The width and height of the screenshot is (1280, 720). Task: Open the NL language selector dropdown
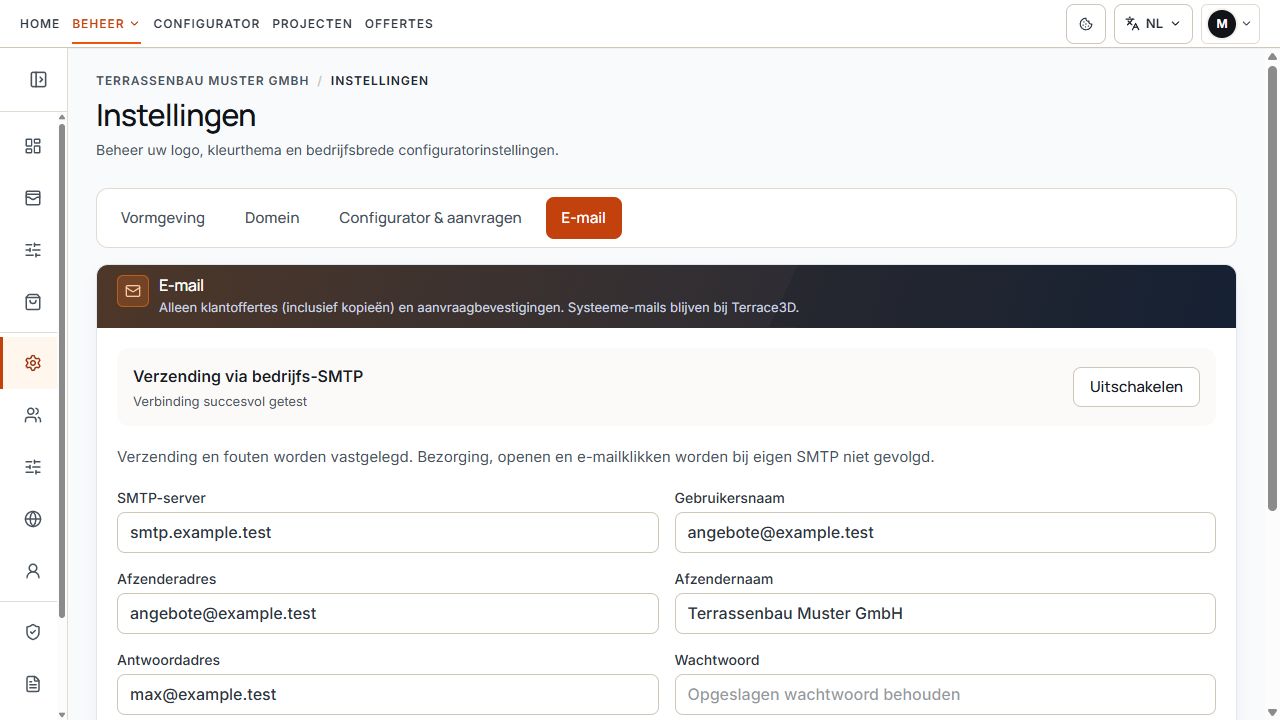(1153, 24)
